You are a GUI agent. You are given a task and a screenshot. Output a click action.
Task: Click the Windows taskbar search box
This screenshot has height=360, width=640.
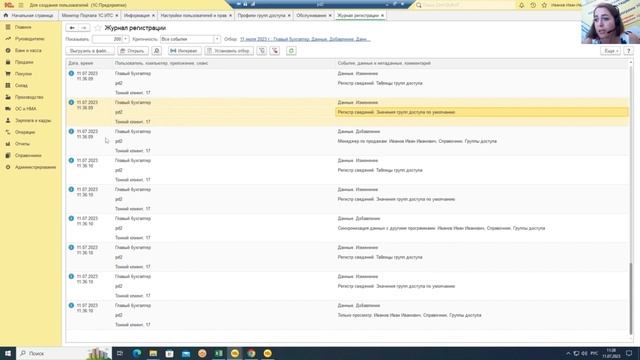tap(63, 353)
